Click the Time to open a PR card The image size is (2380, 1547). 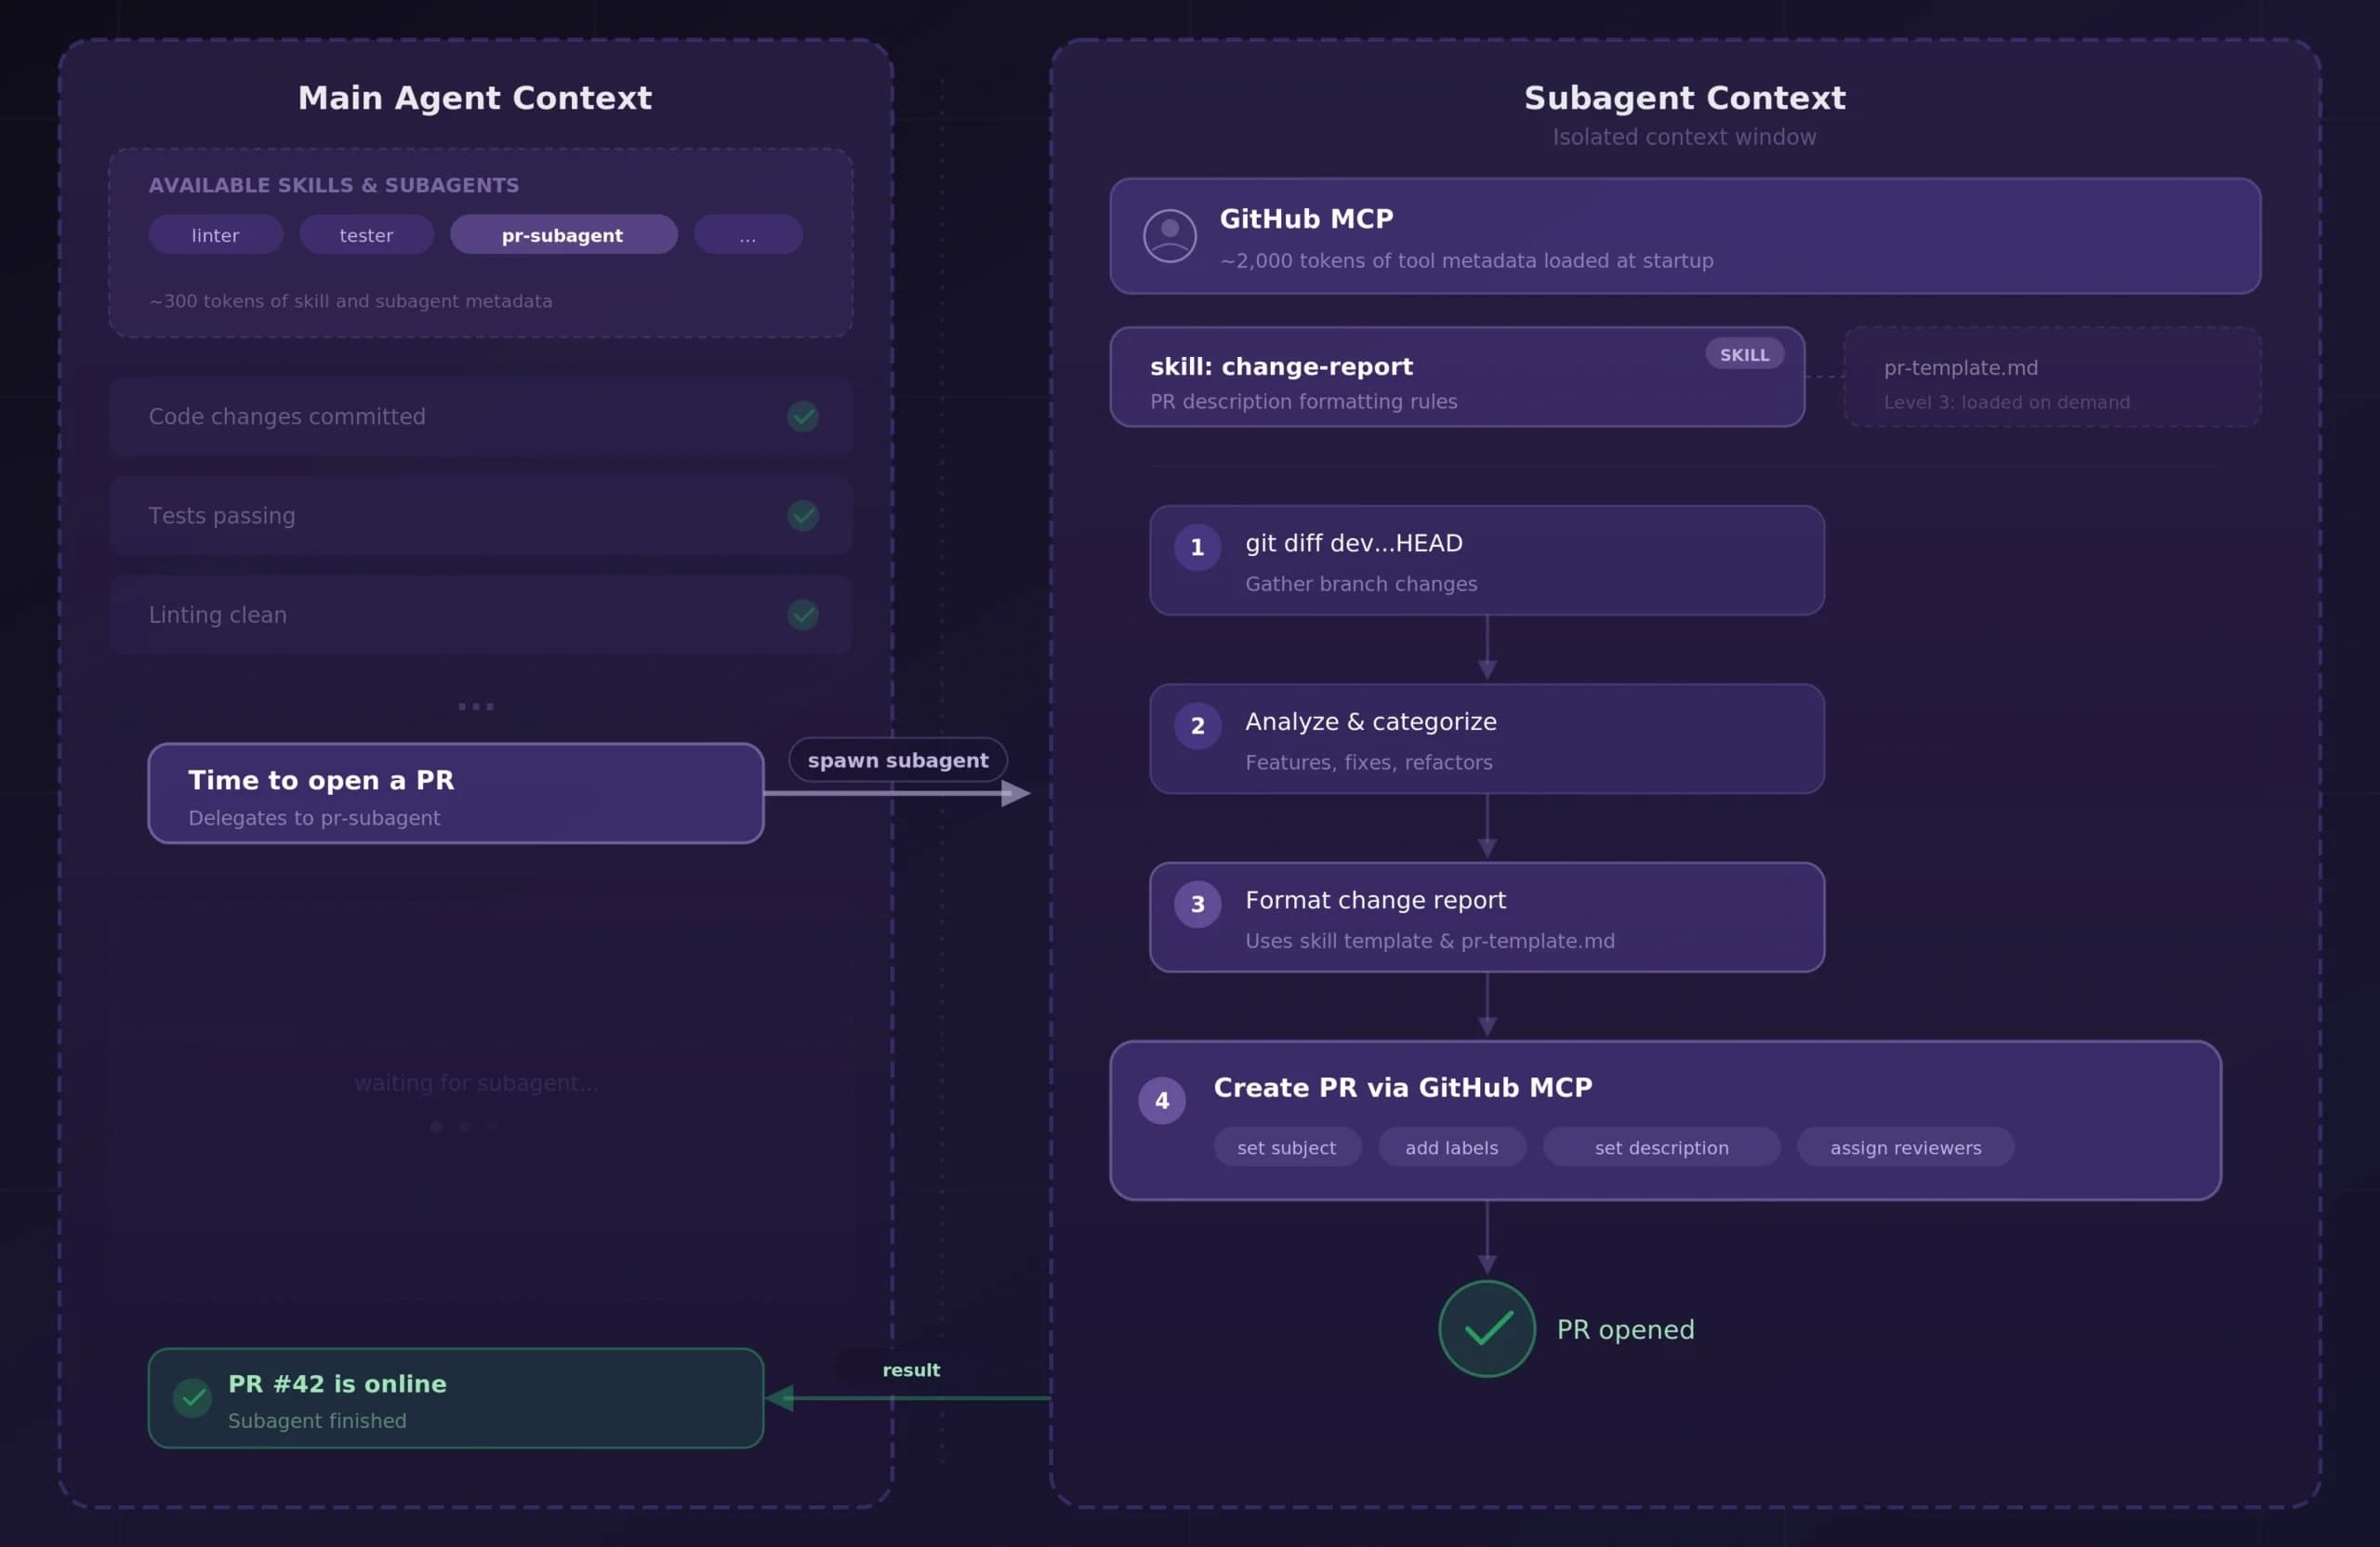455,793
